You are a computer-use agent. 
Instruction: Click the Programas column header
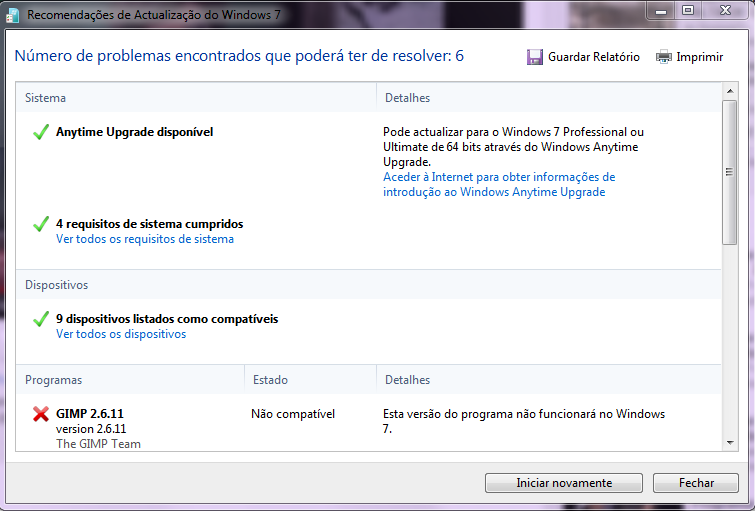tap(54, 380)
